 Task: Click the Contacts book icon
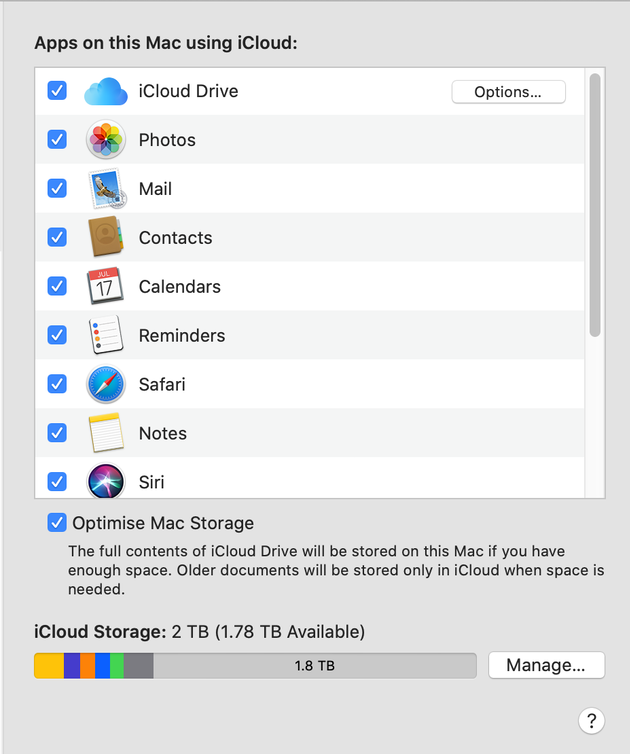[x=106, y=237]
